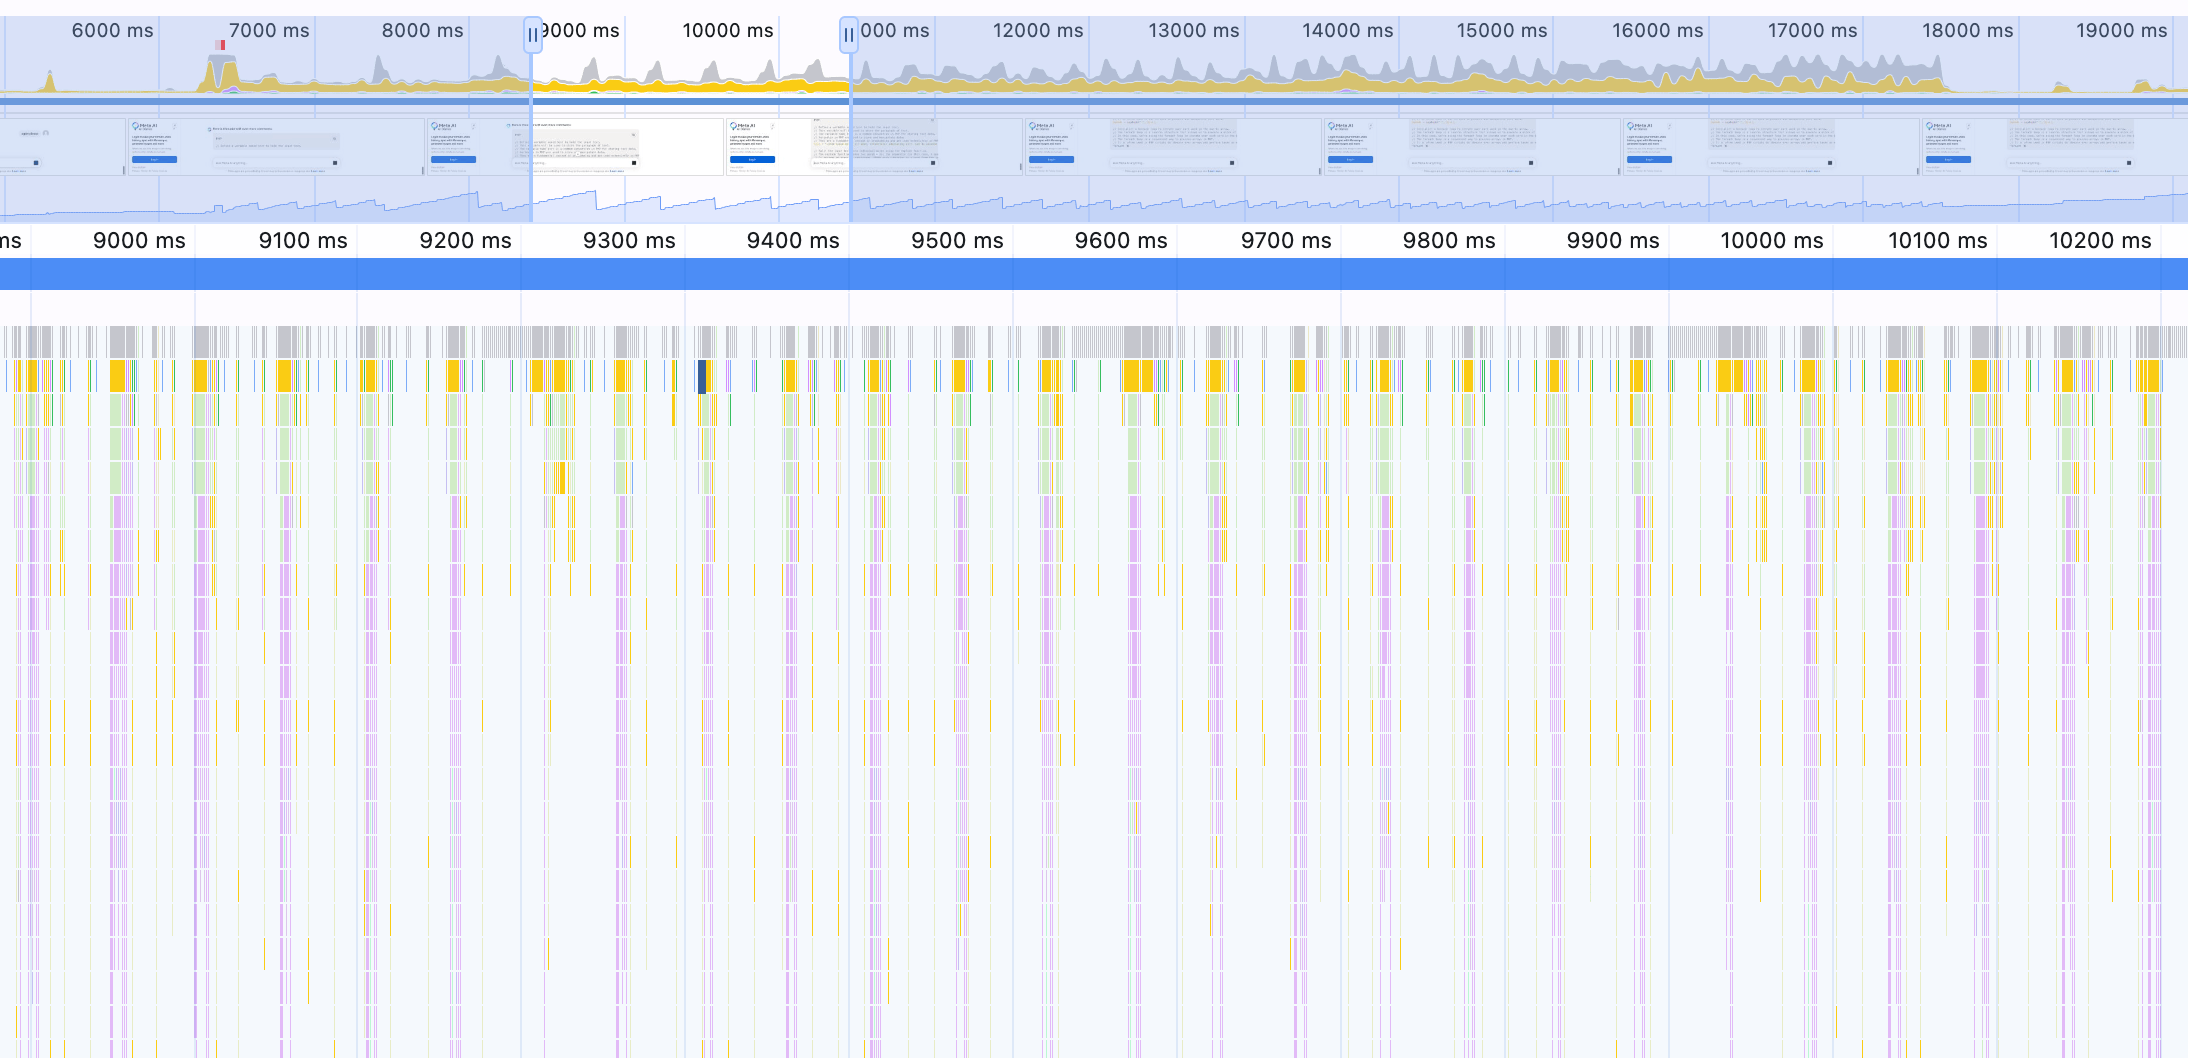Click the 9400 ms ruler label
Screen dimensions: 2188x1058
point(793,241)
